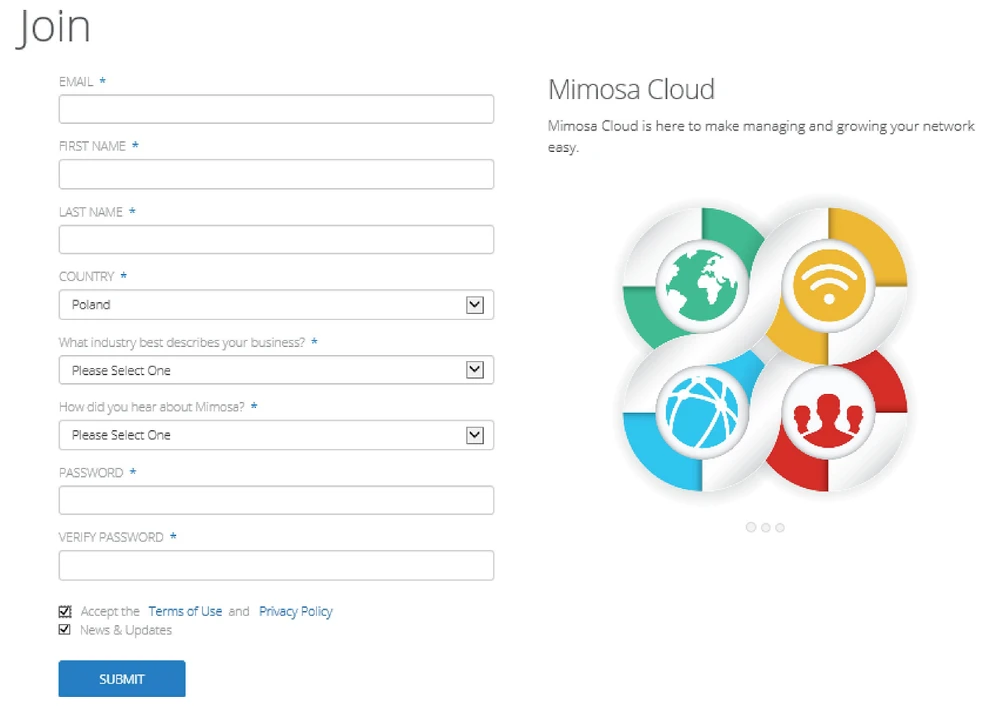Focus the First Name text field
Viewport: 1000px width, 724px height.
click(x=276, y=174)
